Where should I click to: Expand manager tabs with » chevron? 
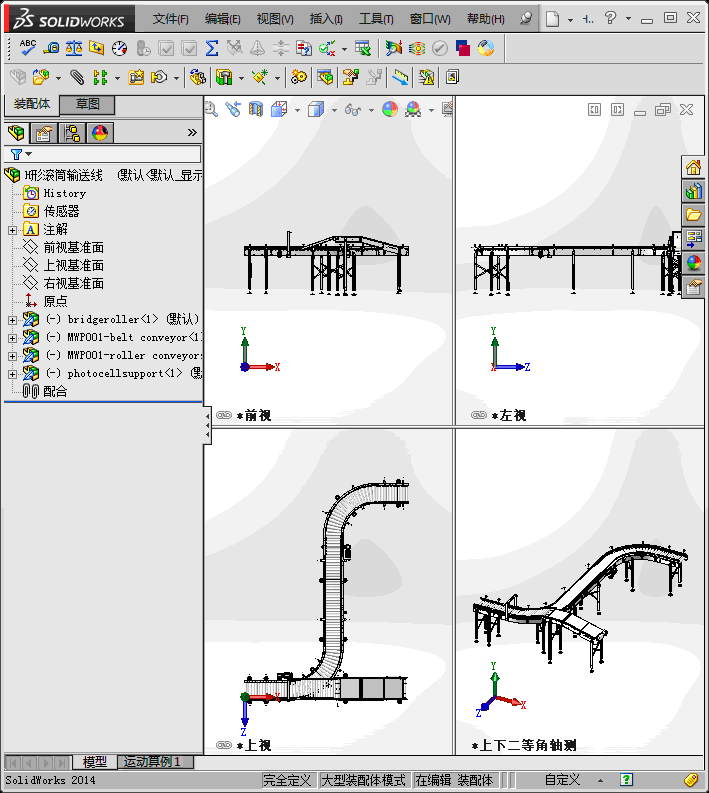pyautogui.click(x=192, y=133)
